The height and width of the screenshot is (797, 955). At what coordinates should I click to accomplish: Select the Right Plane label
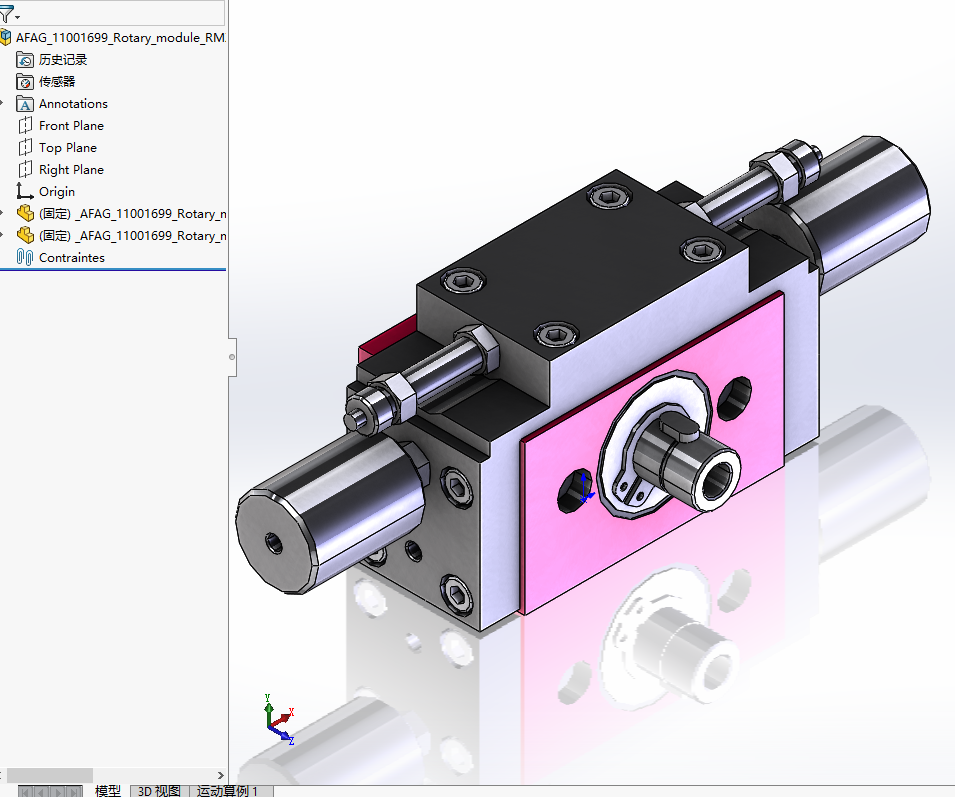pos(71,169)
